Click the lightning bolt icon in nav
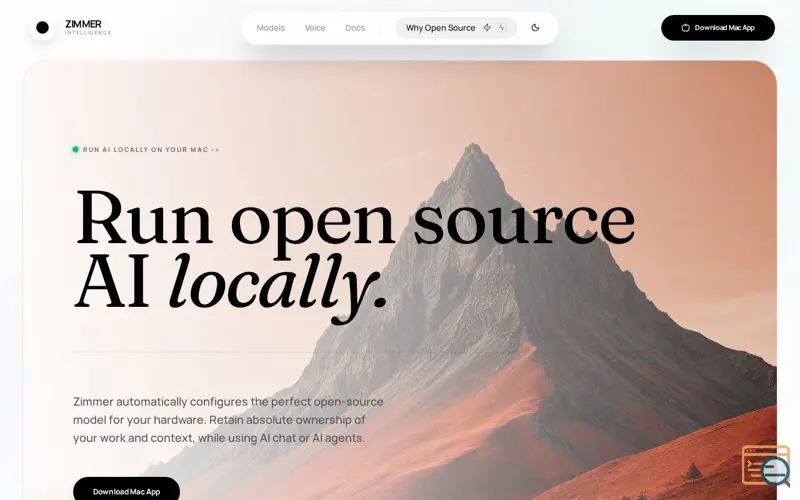Image resolution: width=800 pixels, height=500 pixels. (487, 28)
